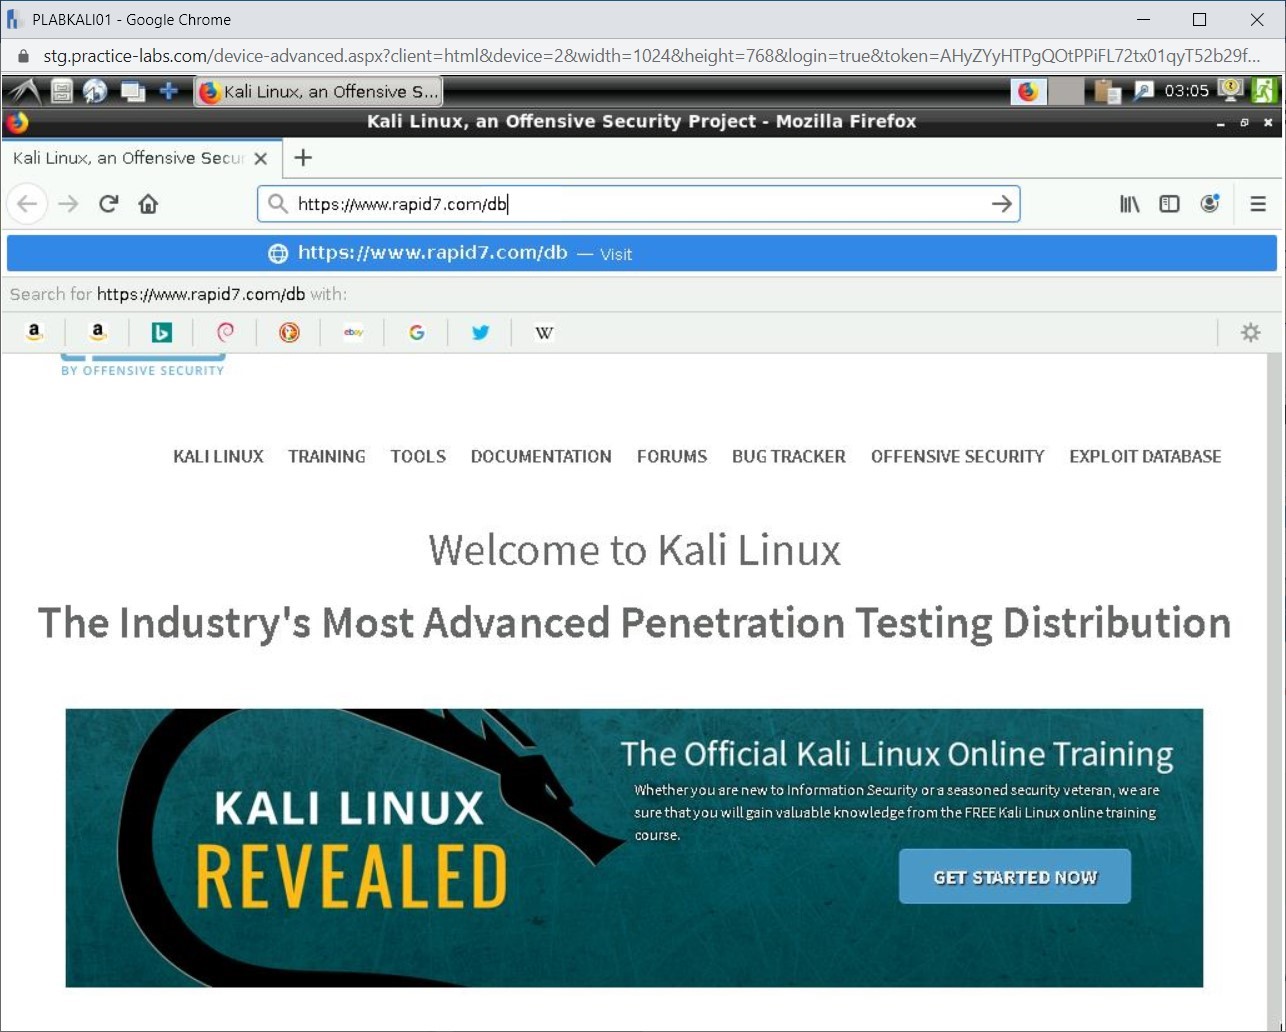Viewport: 1286px width, 1032px height.
Task: Open a new tab with the plus button
Action: pyautogui.click(x=303, y=158)
